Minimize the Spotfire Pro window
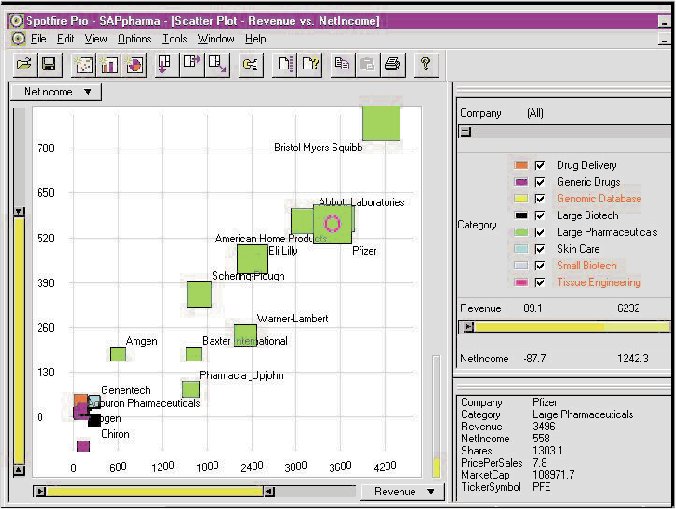Image resolution: width=676 pixels, height=509 pixels. tap(665, 22)
